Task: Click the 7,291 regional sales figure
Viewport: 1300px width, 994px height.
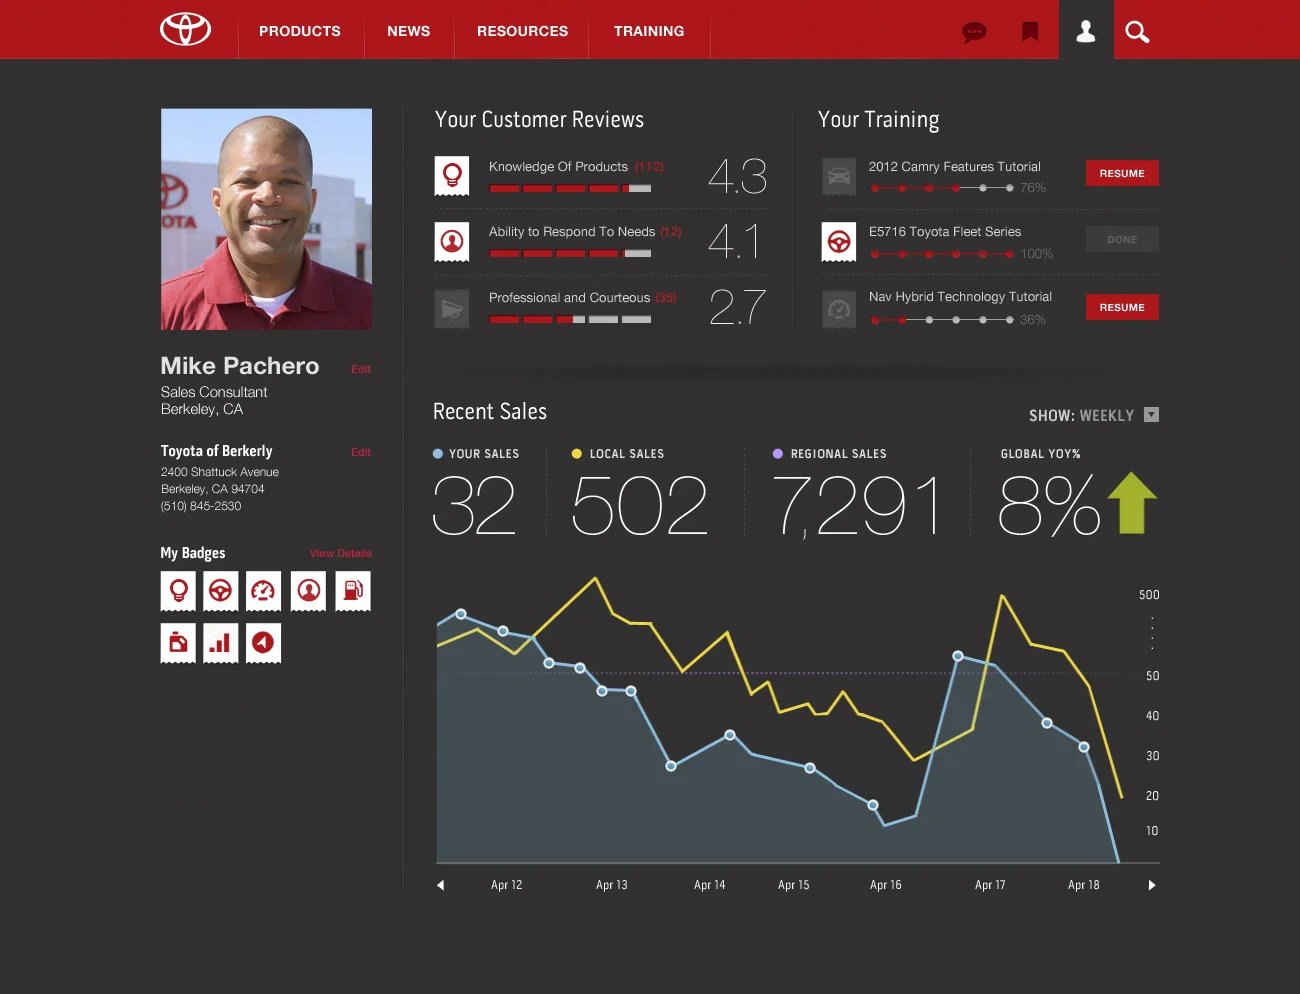Action: pyautogui.click(x=857, y=505)
